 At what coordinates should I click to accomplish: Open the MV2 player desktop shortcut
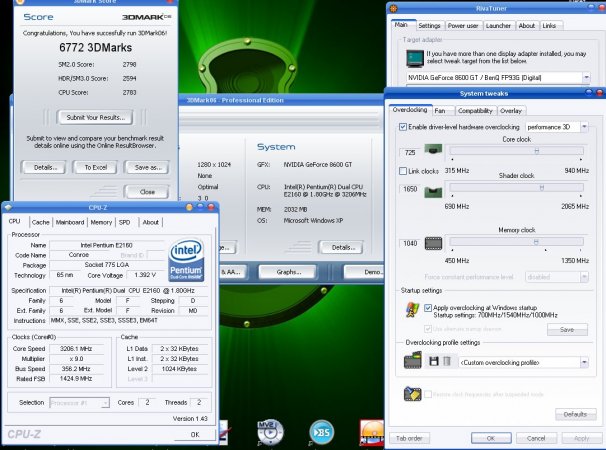coord(270,432)
